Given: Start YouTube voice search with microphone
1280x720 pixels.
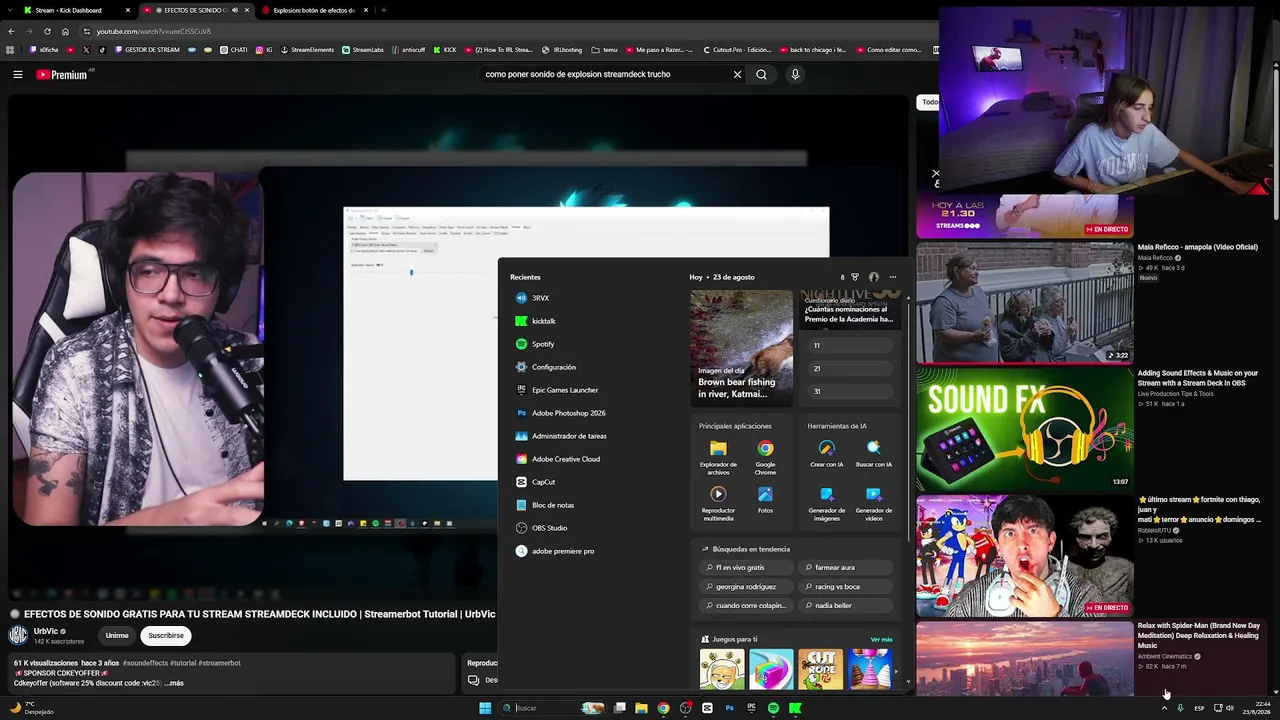Looking at the screenshot, I should click(x=795, y=74).
